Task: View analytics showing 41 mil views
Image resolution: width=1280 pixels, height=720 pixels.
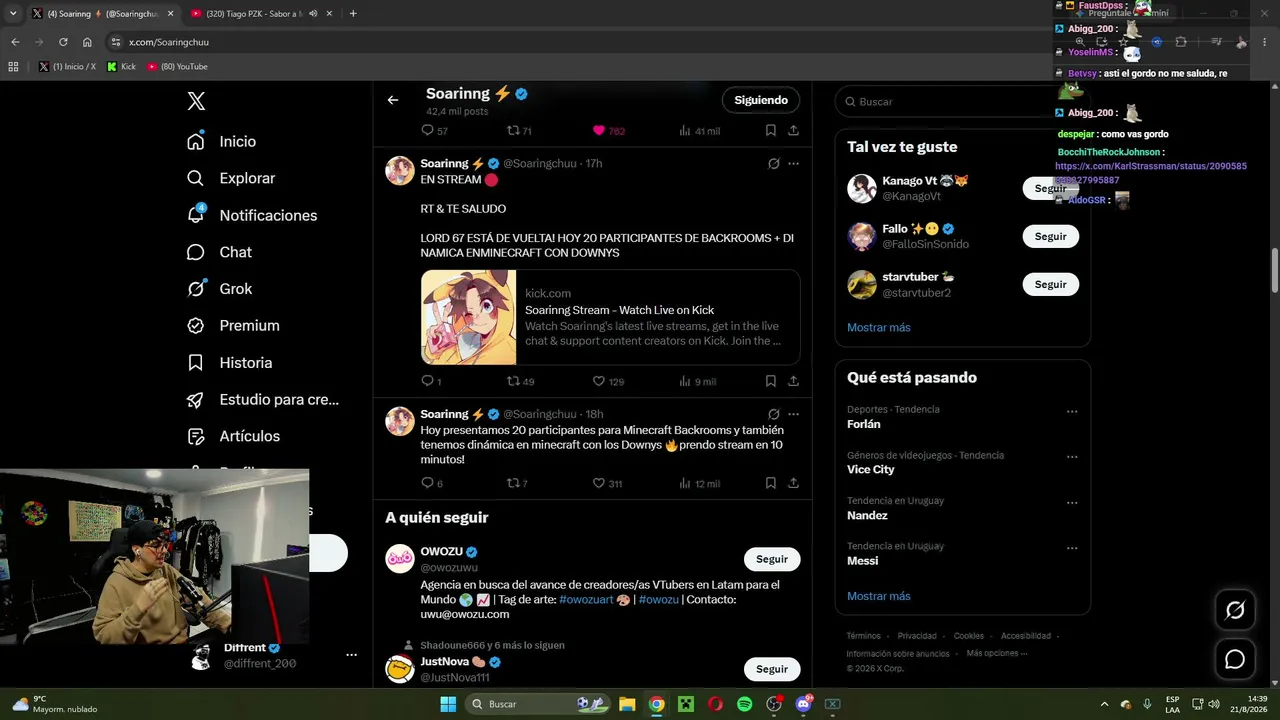Action: point(699,131)
